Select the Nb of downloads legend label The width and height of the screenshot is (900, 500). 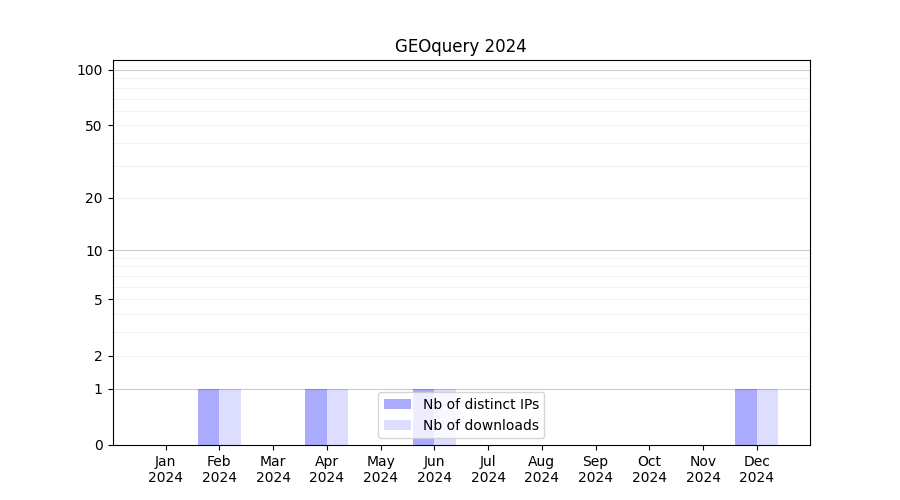[x=480, y=425]
